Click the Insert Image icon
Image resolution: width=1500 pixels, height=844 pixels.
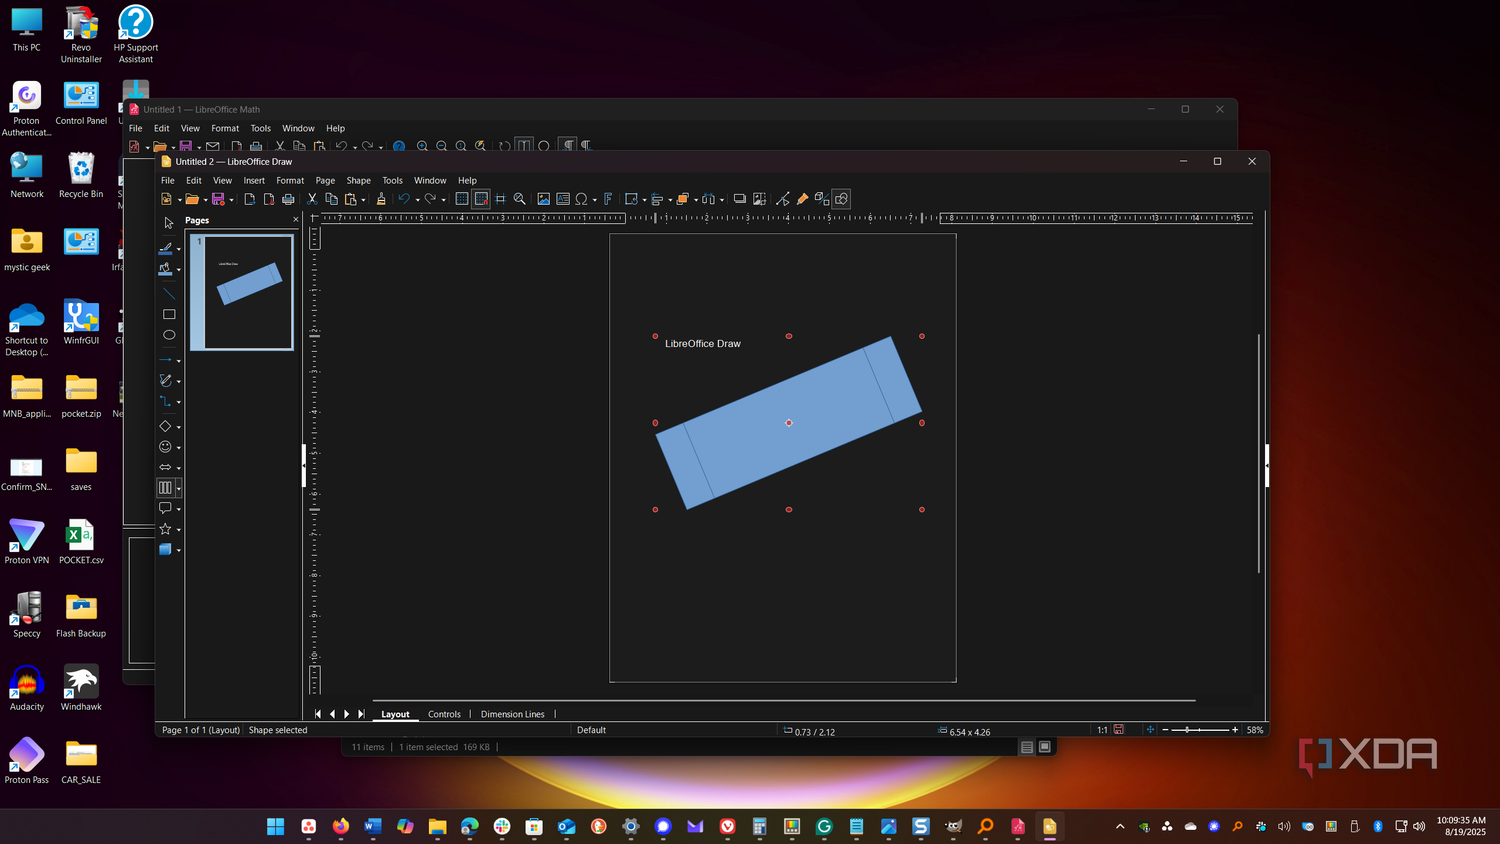(x=544, y=199)
